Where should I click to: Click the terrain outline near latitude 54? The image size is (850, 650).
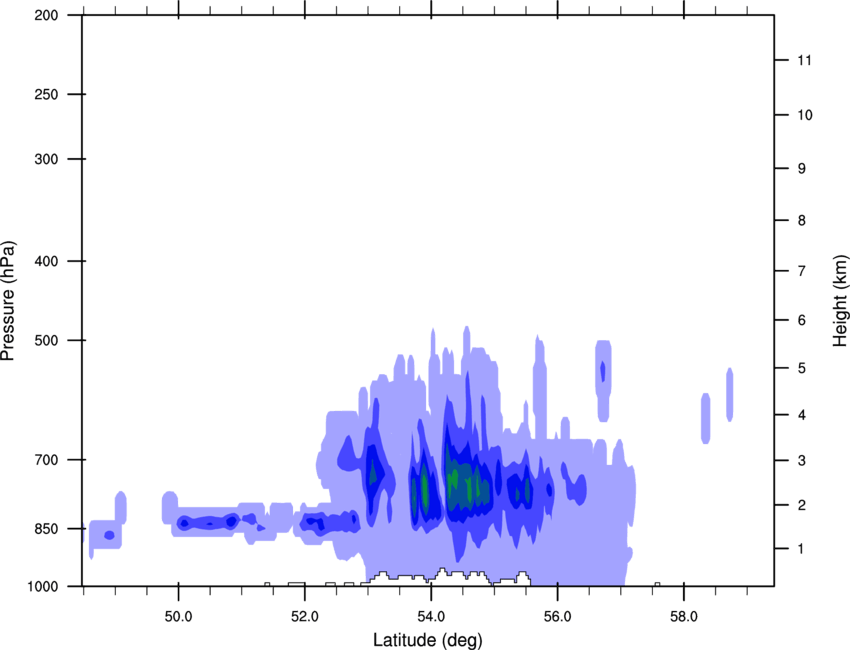445,576
